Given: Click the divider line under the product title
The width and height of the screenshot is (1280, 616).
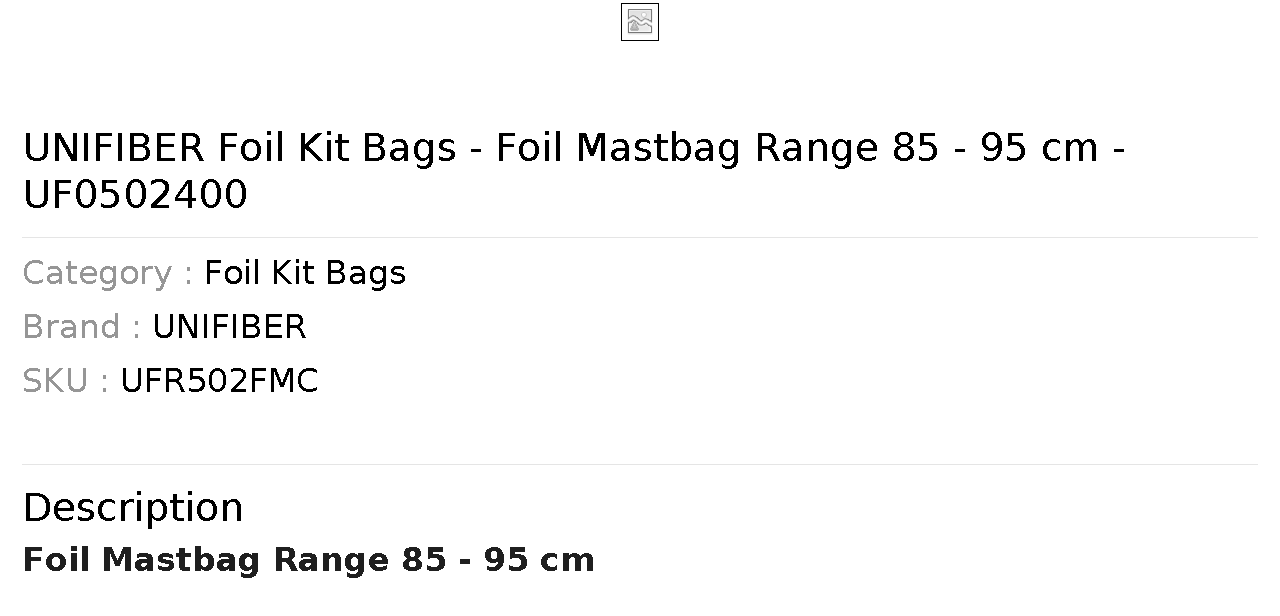Looking at the screenshot, I should [x=640, y=237].
